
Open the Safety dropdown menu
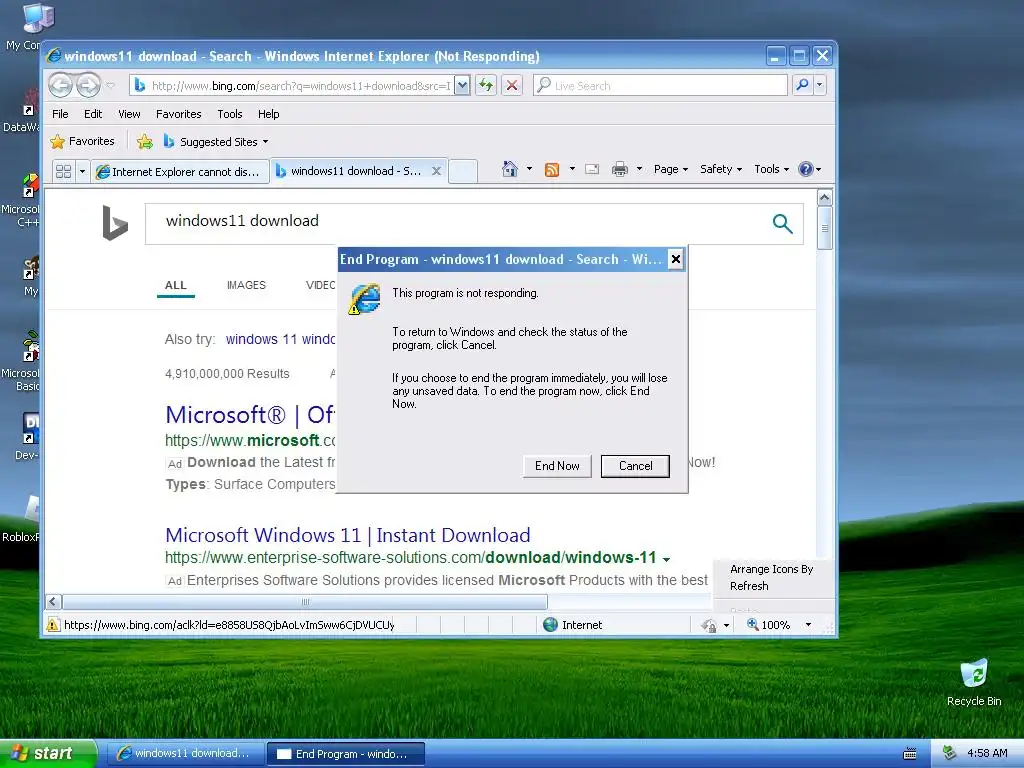pos(721,169)
